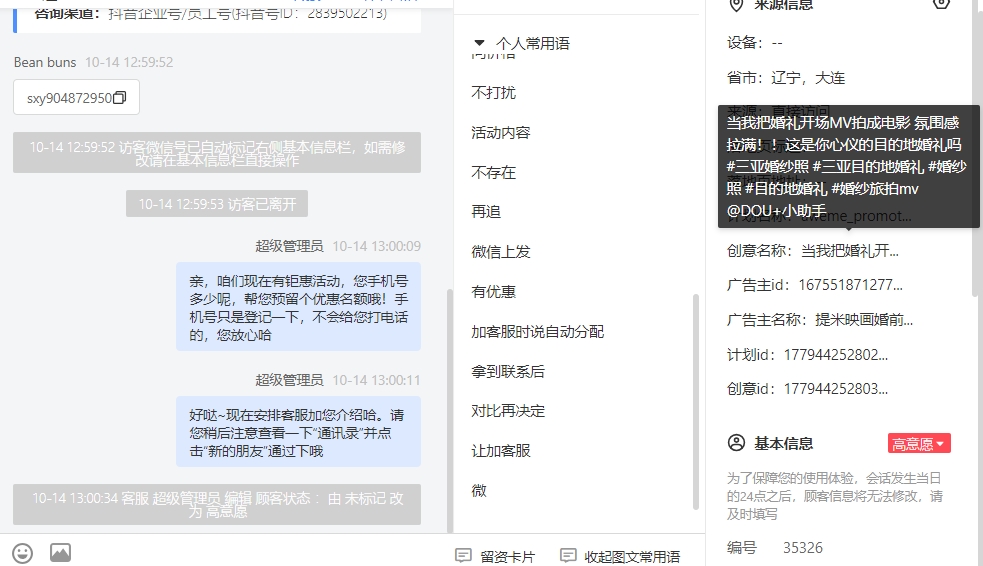Click the 来源信息 location pin icon

pyautogui.click(x=736, y=5)
